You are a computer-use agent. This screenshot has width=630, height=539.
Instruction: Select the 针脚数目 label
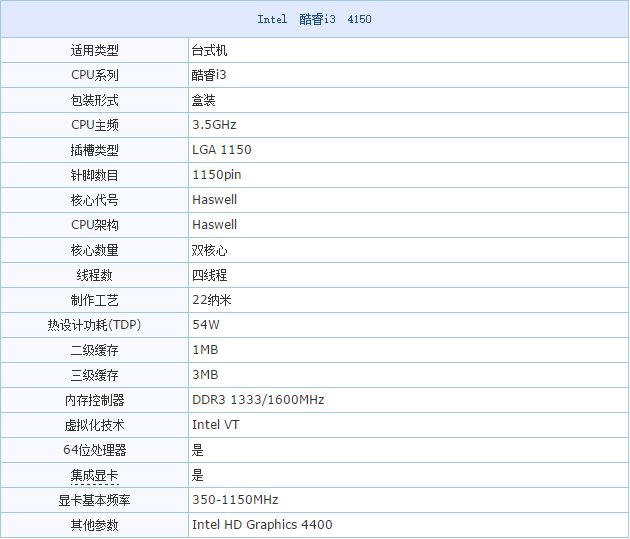(94, 175)
